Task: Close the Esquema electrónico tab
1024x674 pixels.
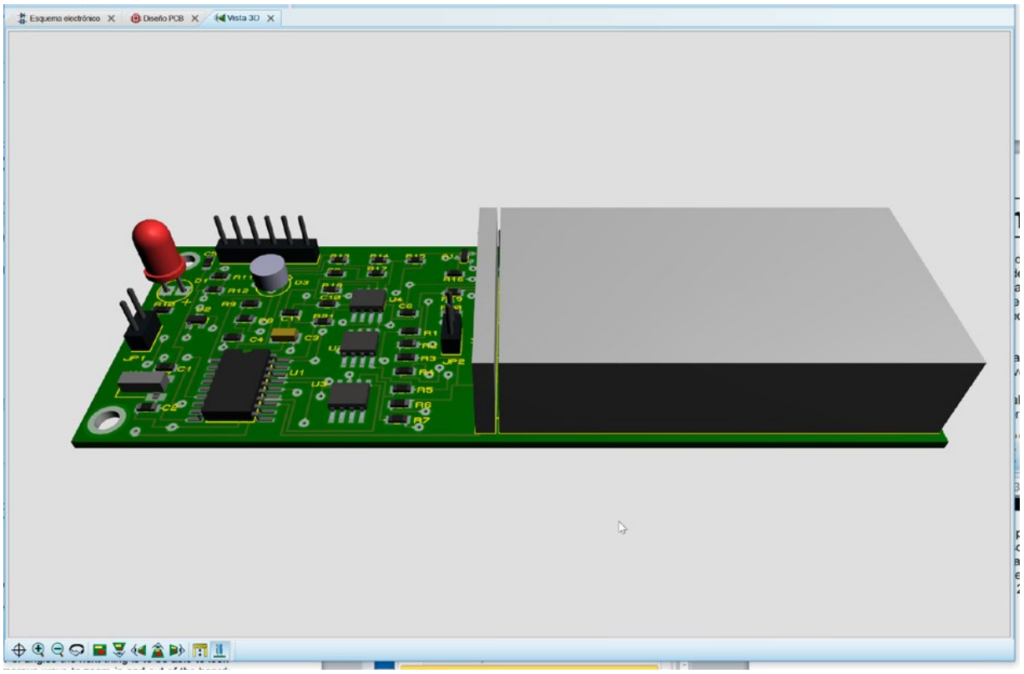Action: [111, 19]
